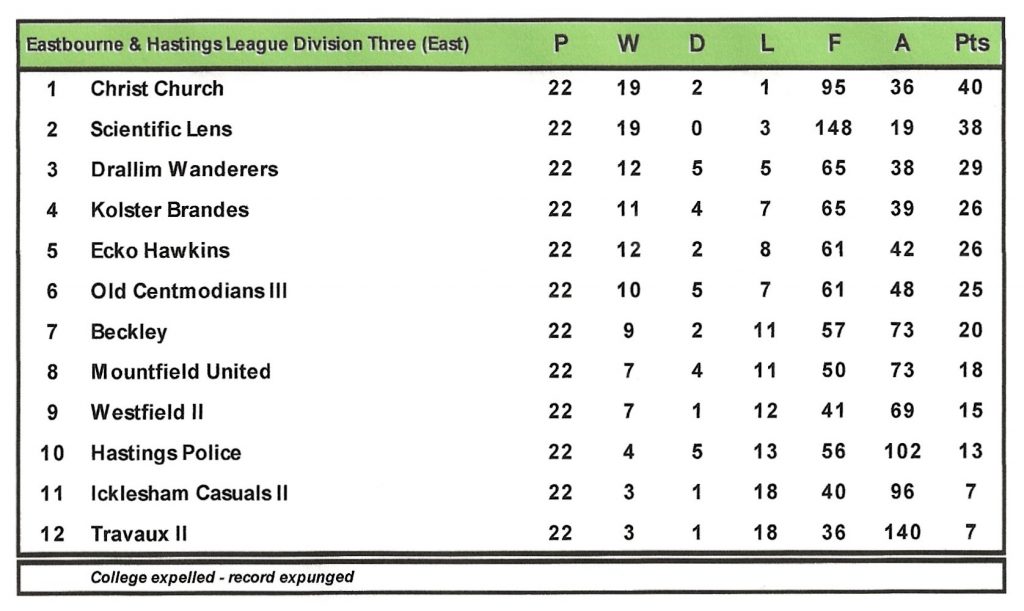1024x611 pixels.
Task: Select the Scientific Lens team name
Action: 161,129
